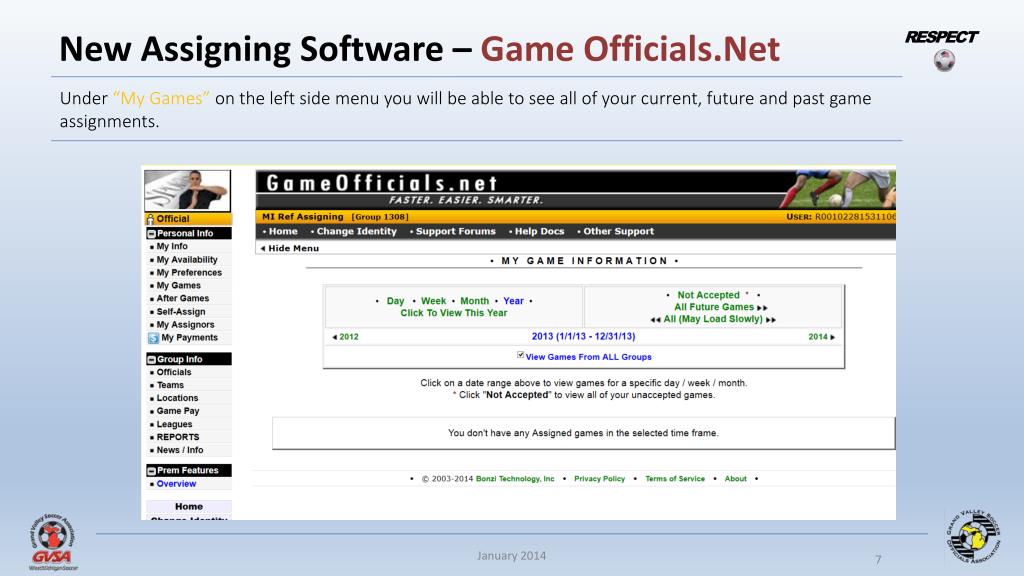Open About footer link
The width and height of the screenshot is (1024, 576).
735,479
